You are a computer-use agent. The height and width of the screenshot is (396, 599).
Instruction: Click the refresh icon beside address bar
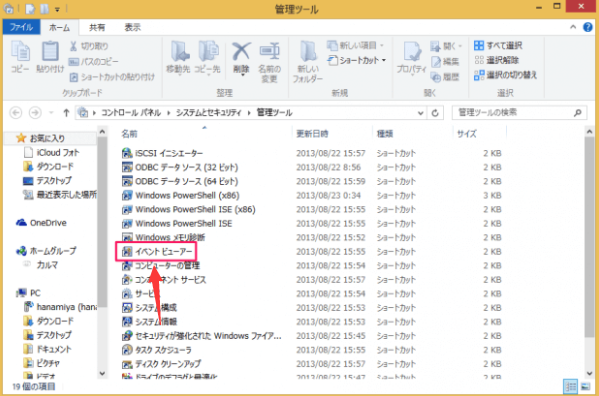pos(435,113)
